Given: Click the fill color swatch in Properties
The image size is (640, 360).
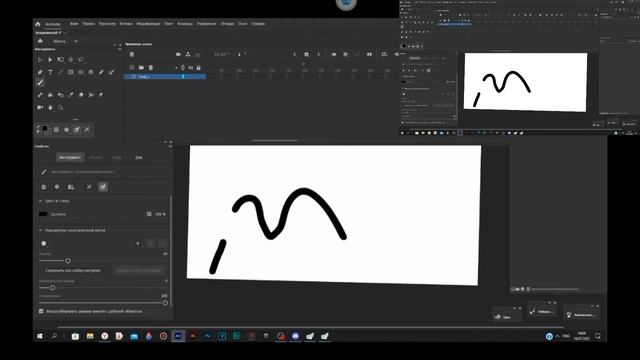Looking at the screenshot, I should 43,214.
